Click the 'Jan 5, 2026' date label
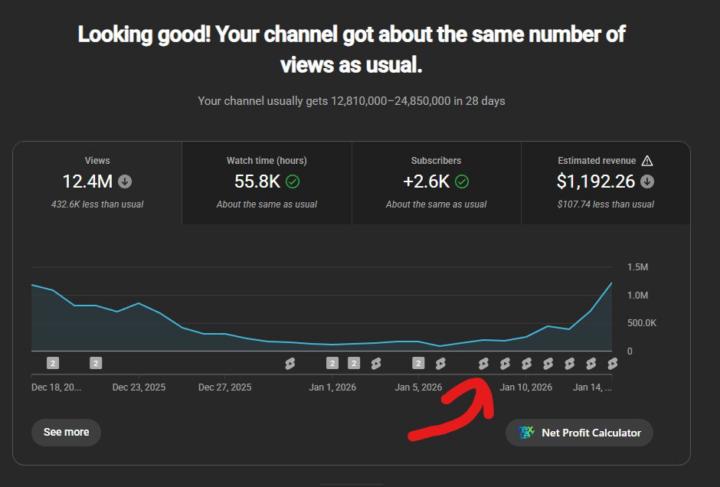 [x=418, y=387]
